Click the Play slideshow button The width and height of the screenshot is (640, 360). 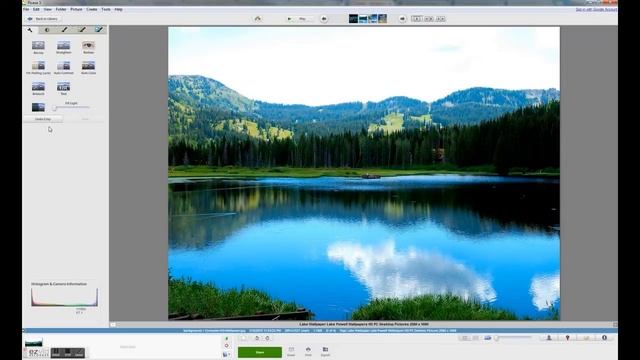299,19
